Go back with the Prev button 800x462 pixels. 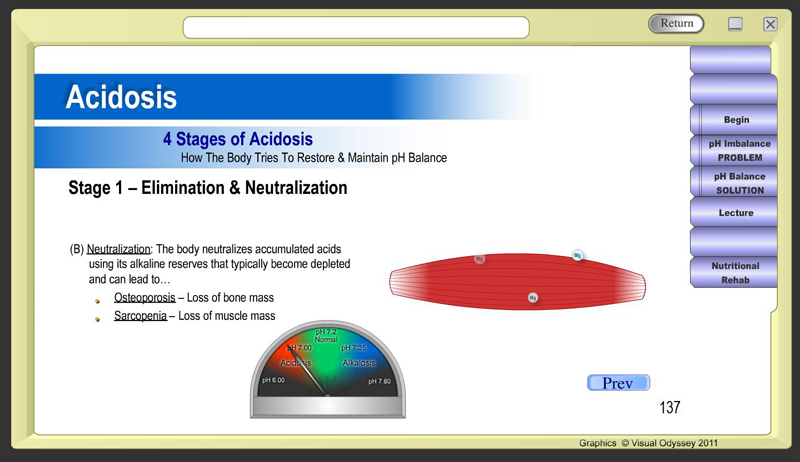click(617, 383)
